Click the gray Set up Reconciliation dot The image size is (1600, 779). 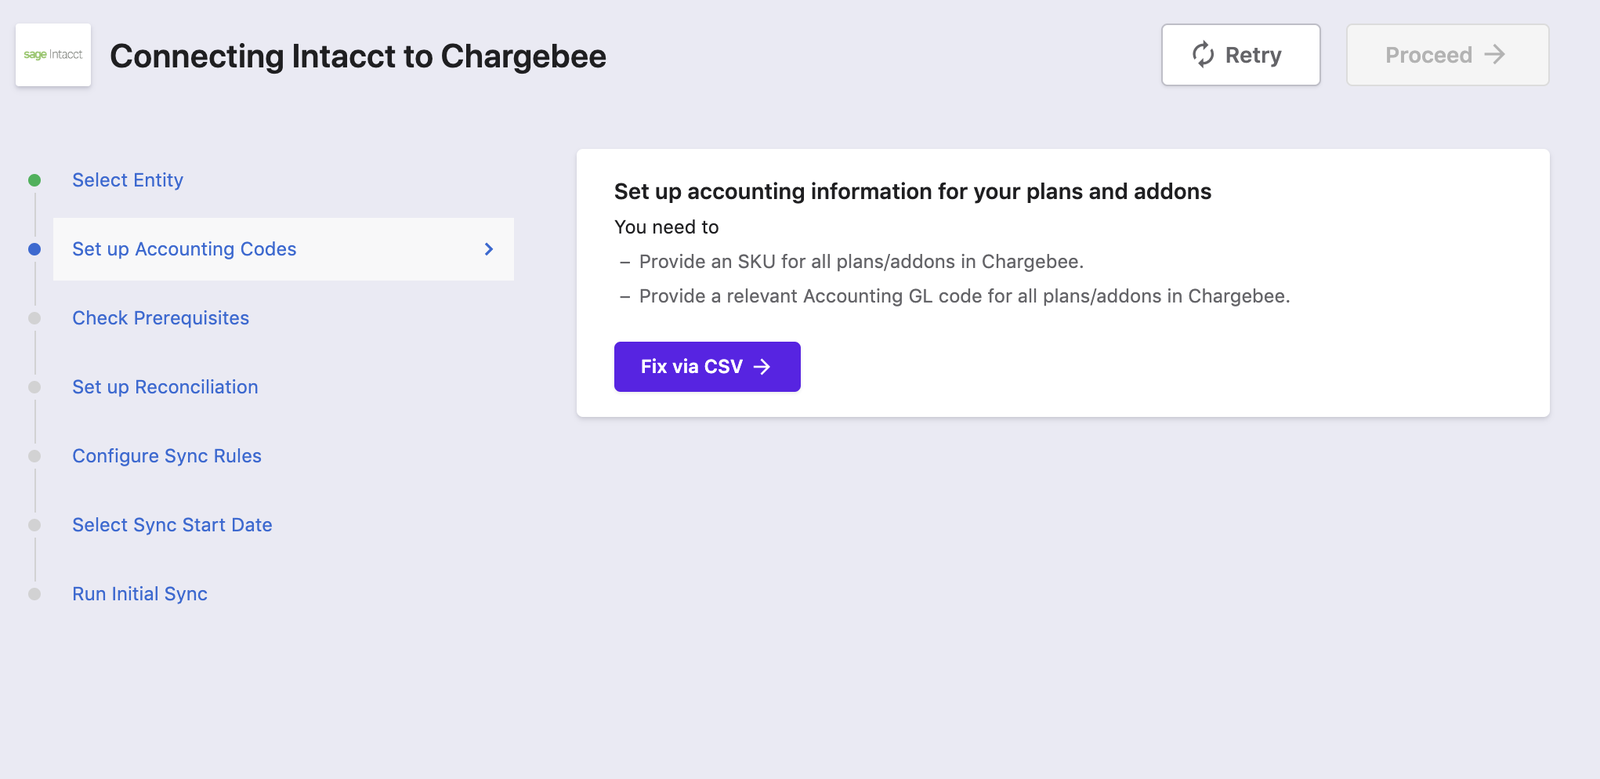point(35,387)
